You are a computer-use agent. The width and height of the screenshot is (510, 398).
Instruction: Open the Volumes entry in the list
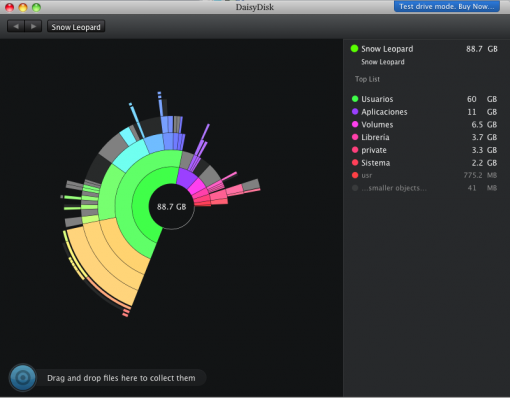(x=424, y=124)
